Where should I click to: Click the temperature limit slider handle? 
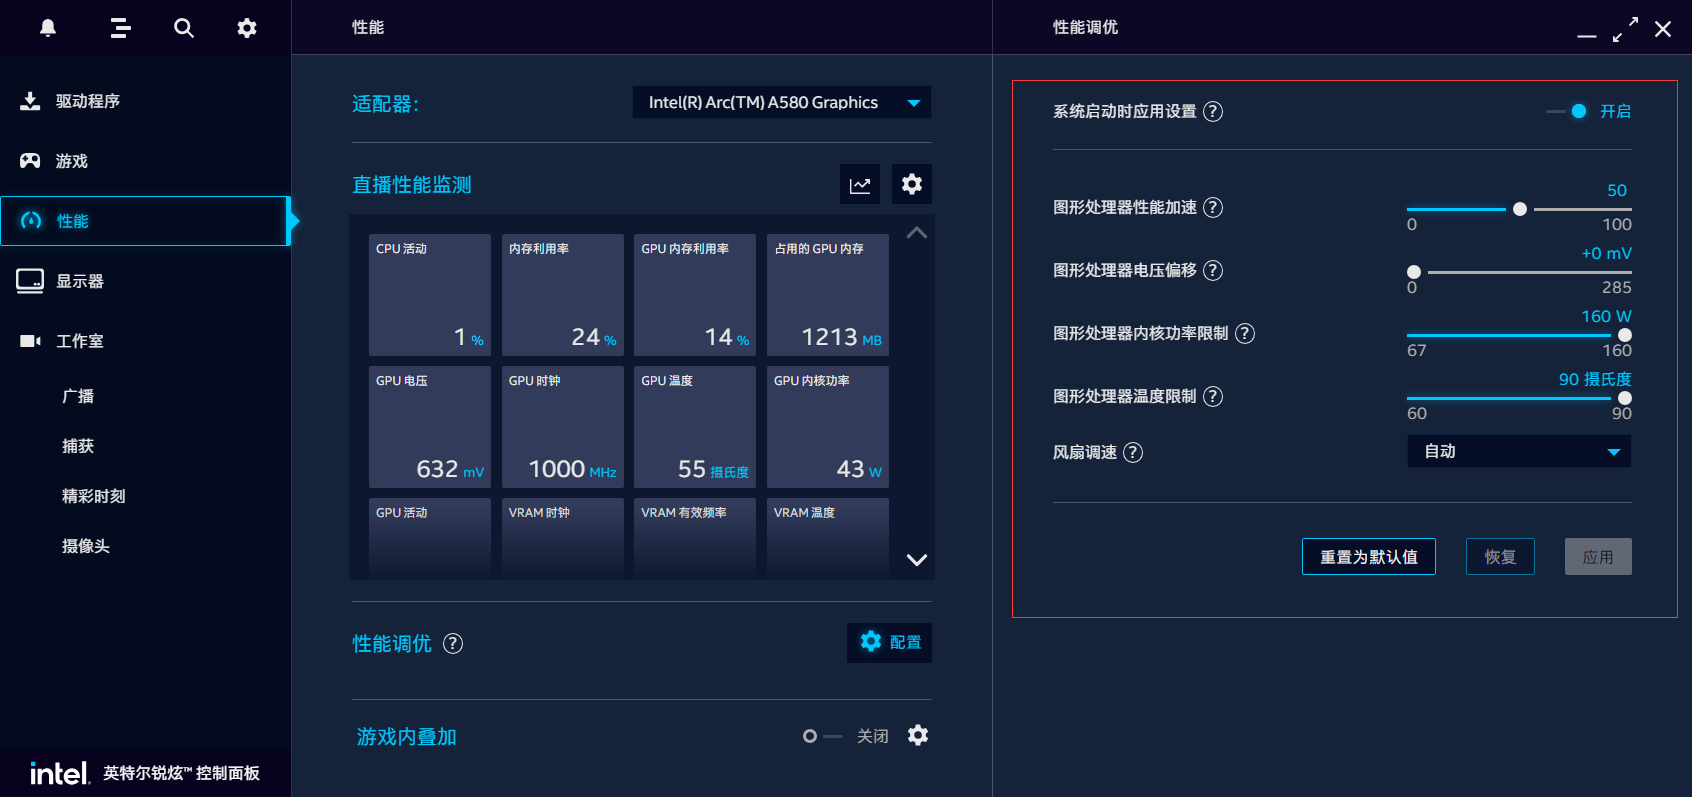coord(1625,398)
